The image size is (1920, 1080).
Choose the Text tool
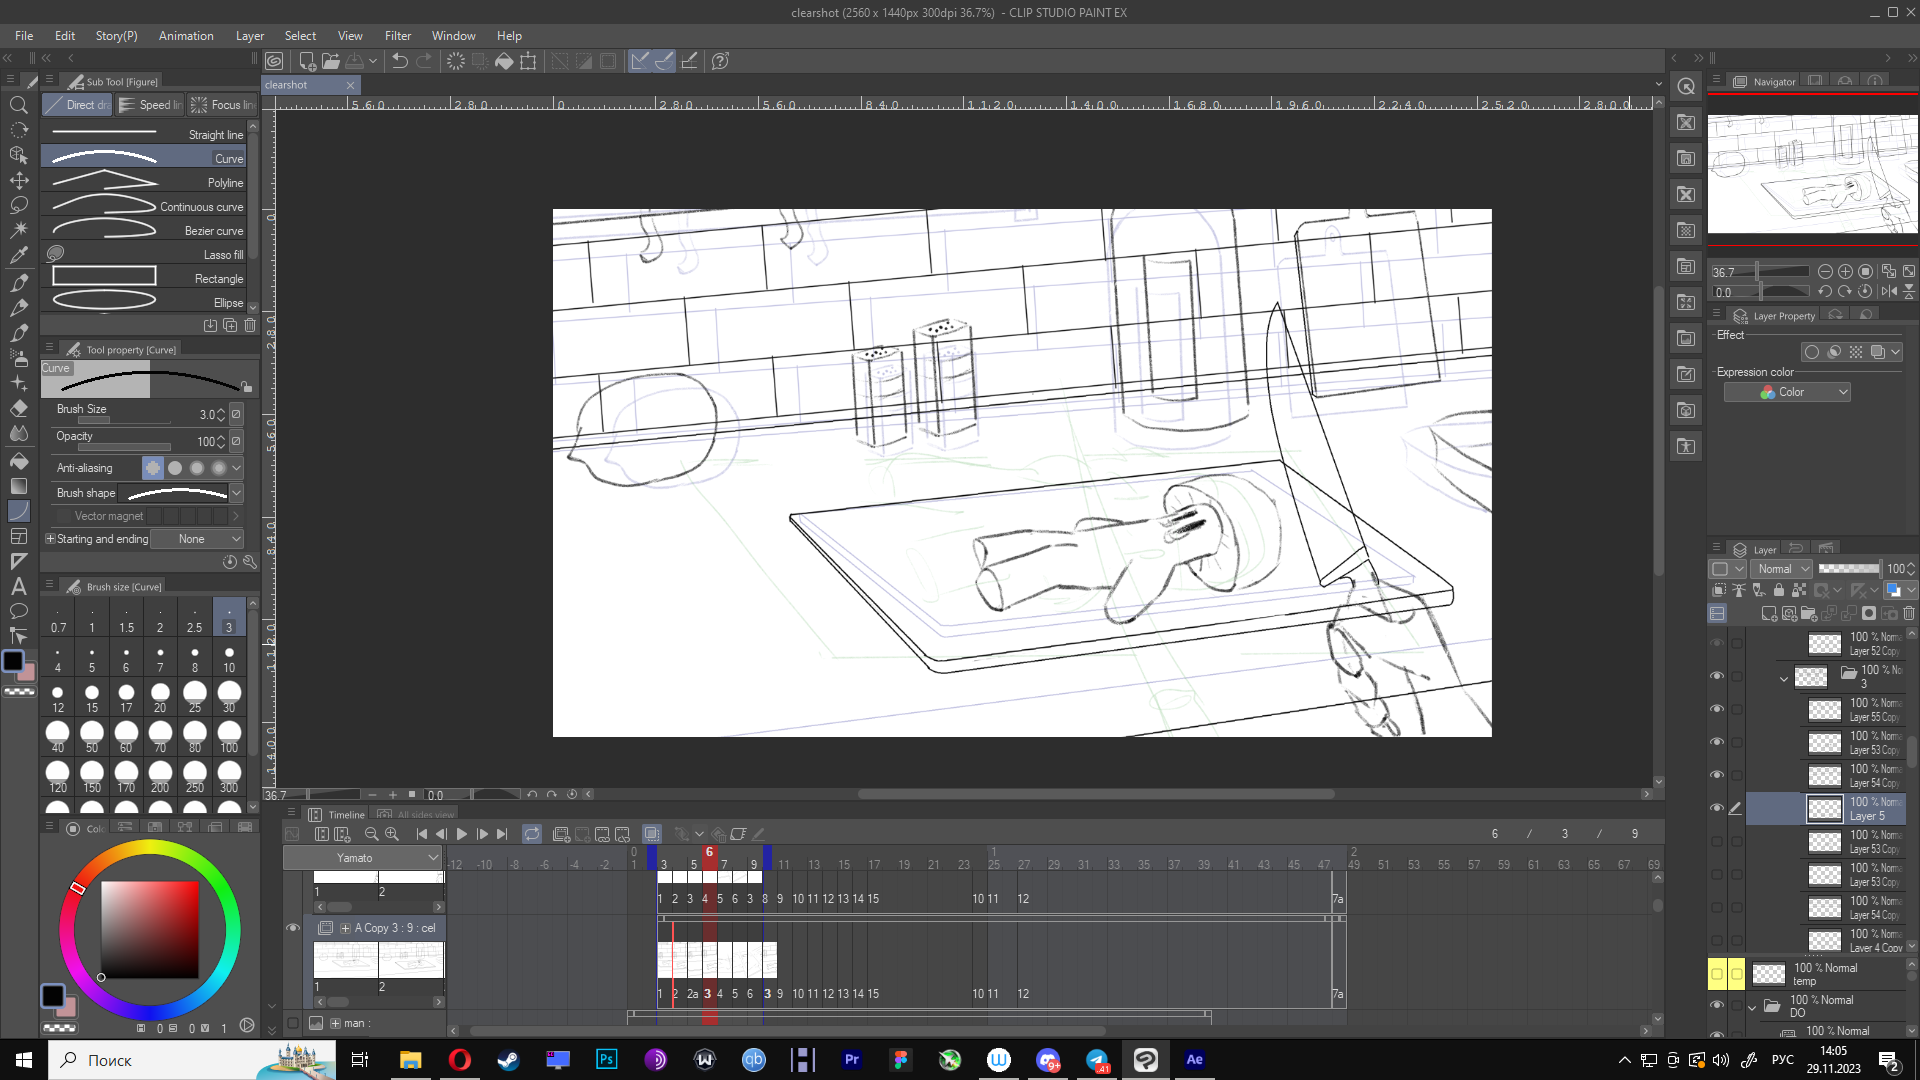point(19,587)
